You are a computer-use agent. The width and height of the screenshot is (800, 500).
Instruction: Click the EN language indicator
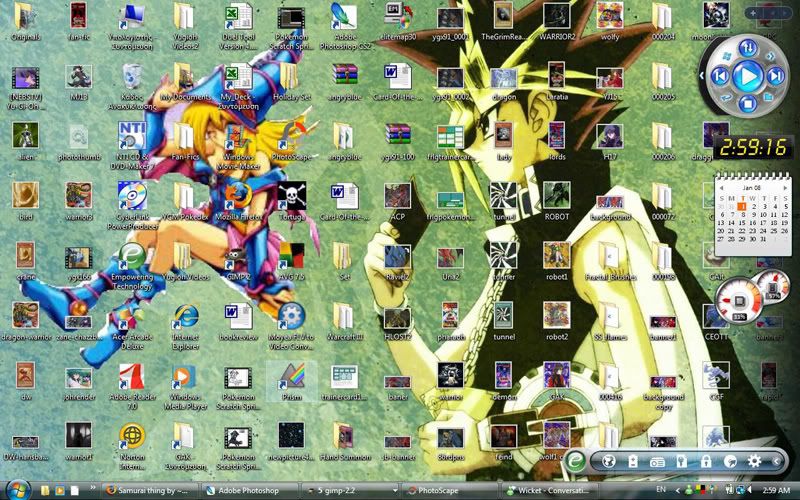[660, 490]
